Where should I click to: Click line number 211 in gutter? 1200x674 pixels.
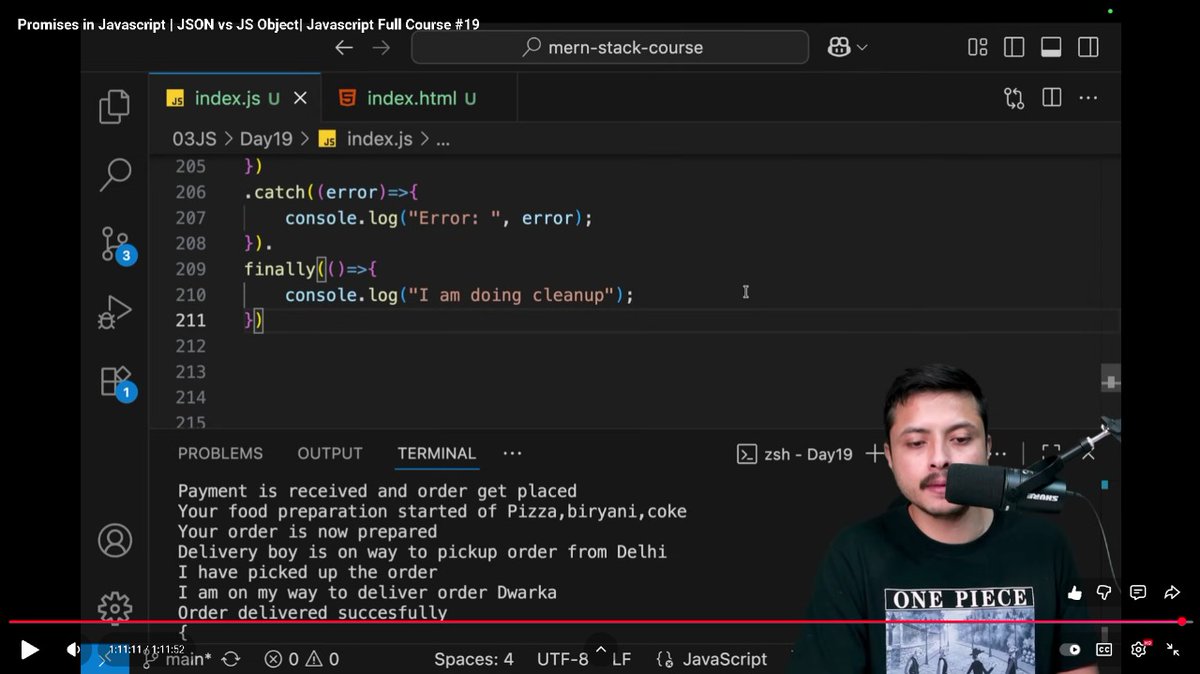click(x=190, y=320)
